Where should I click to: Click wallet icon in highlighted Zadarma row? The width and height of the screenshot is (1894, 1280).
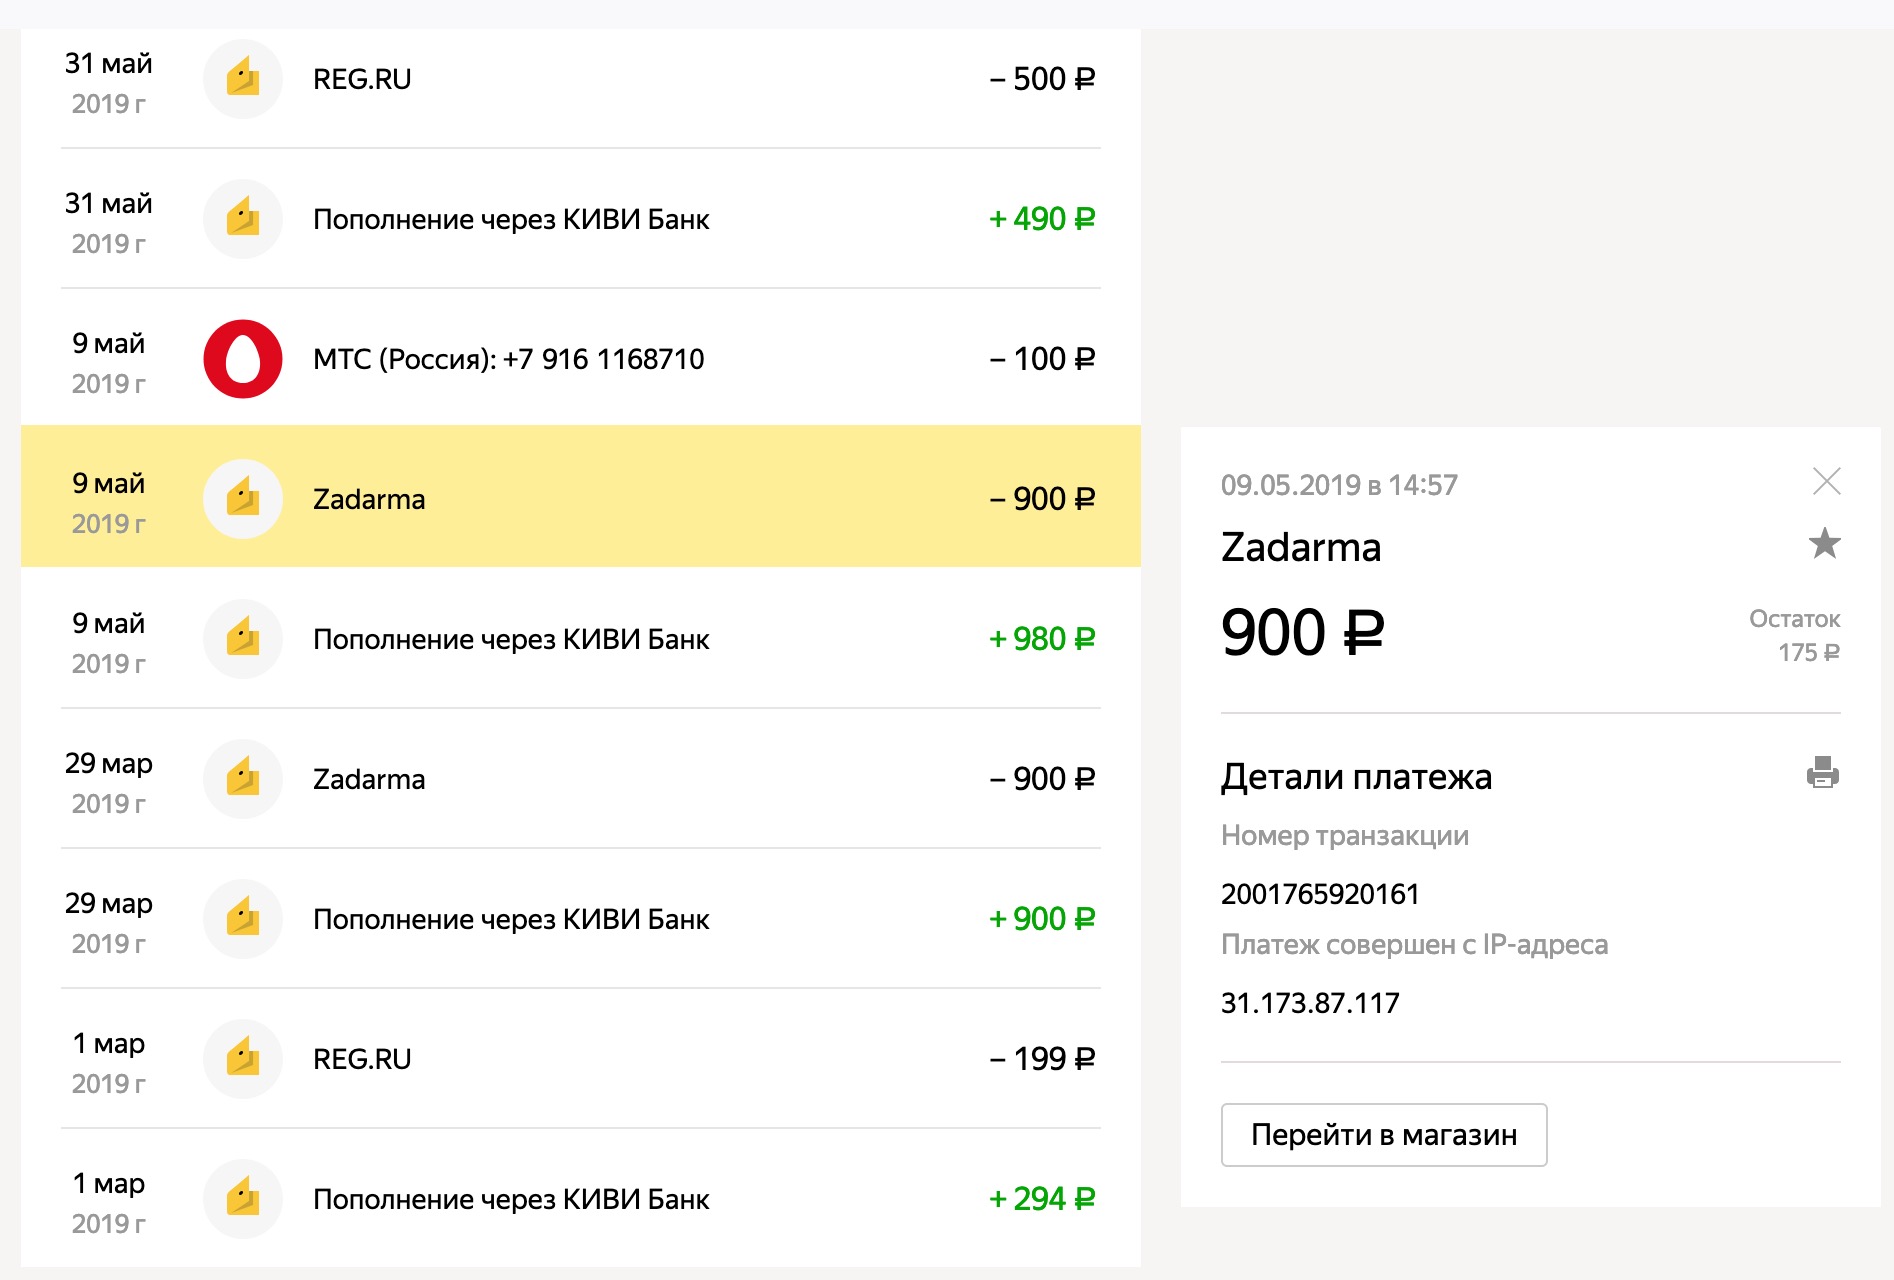[x=243, y=499]
